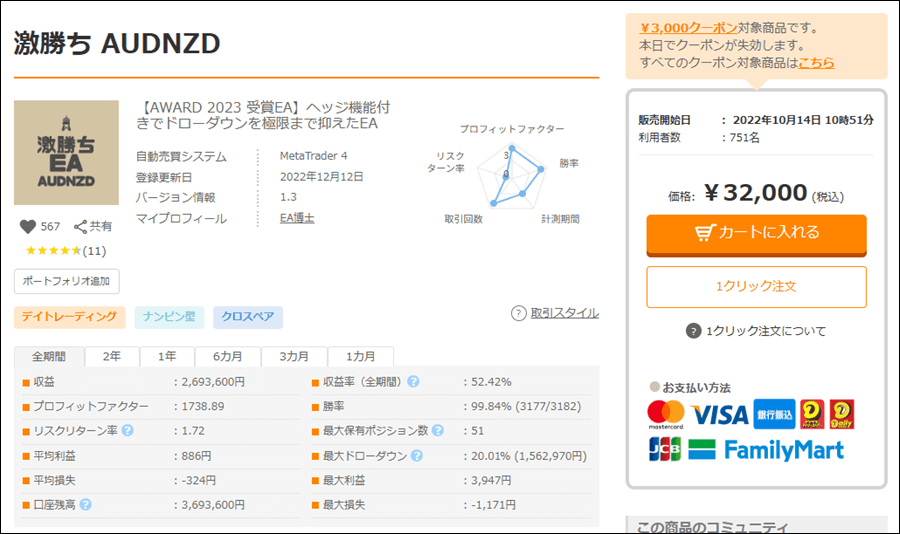900x534 pixels.
Task: Click the デイトレーディング tag
Action: [x=70, y=318]
